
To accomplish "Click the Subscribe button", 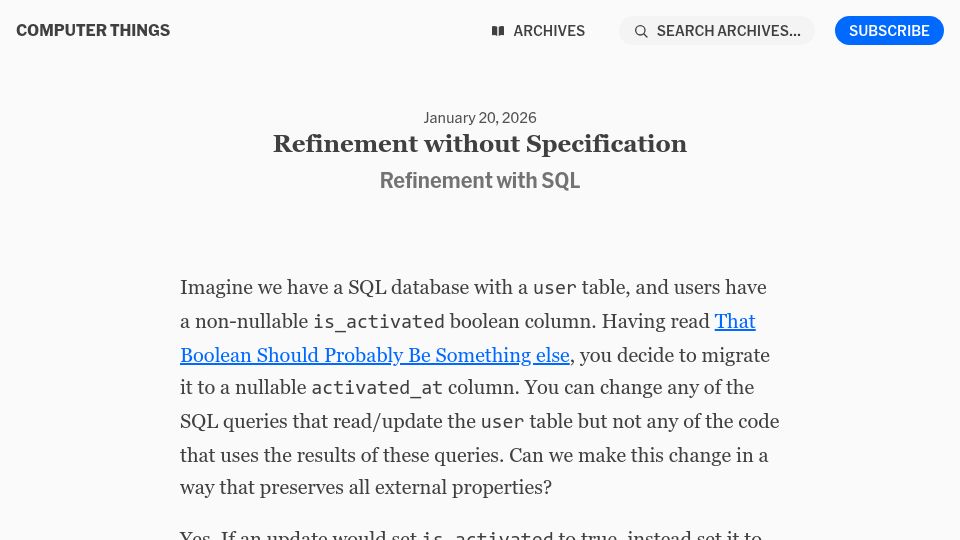I will 889,31.
